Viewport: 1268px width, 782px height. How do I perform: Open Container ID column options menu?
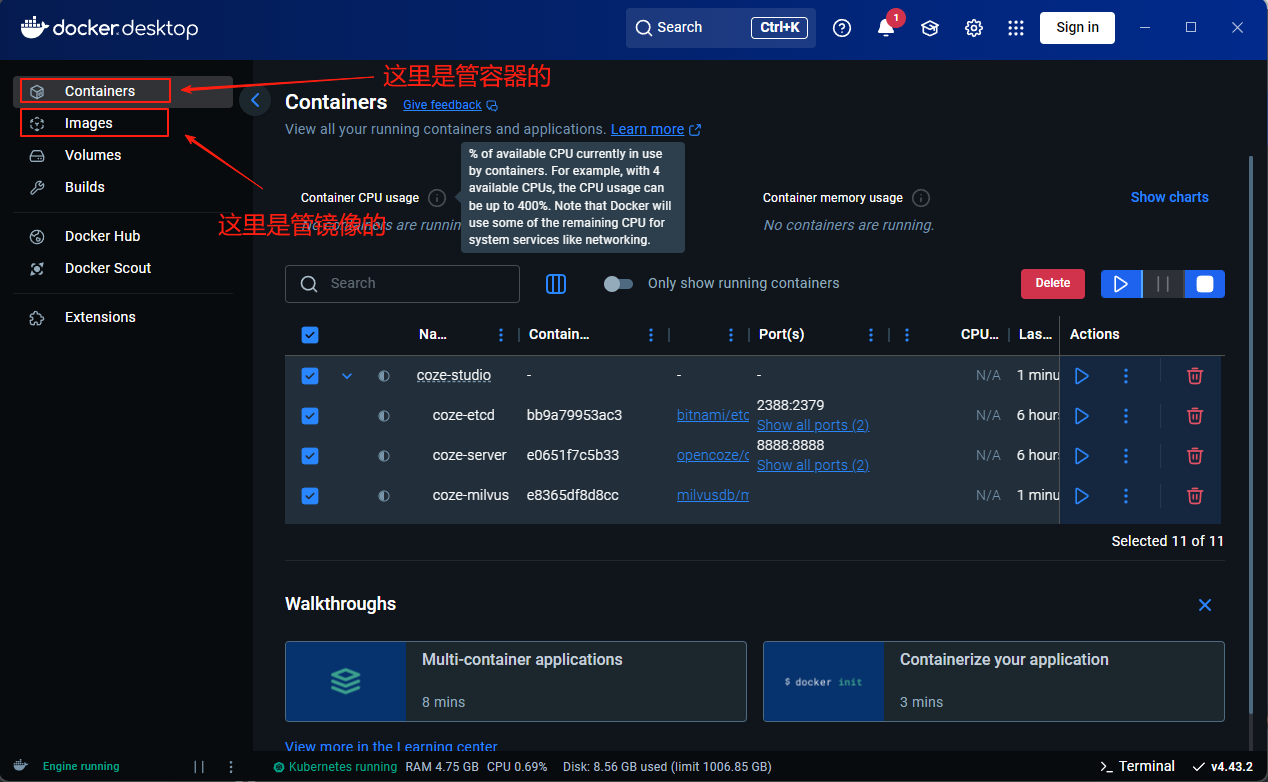(651, 335)
